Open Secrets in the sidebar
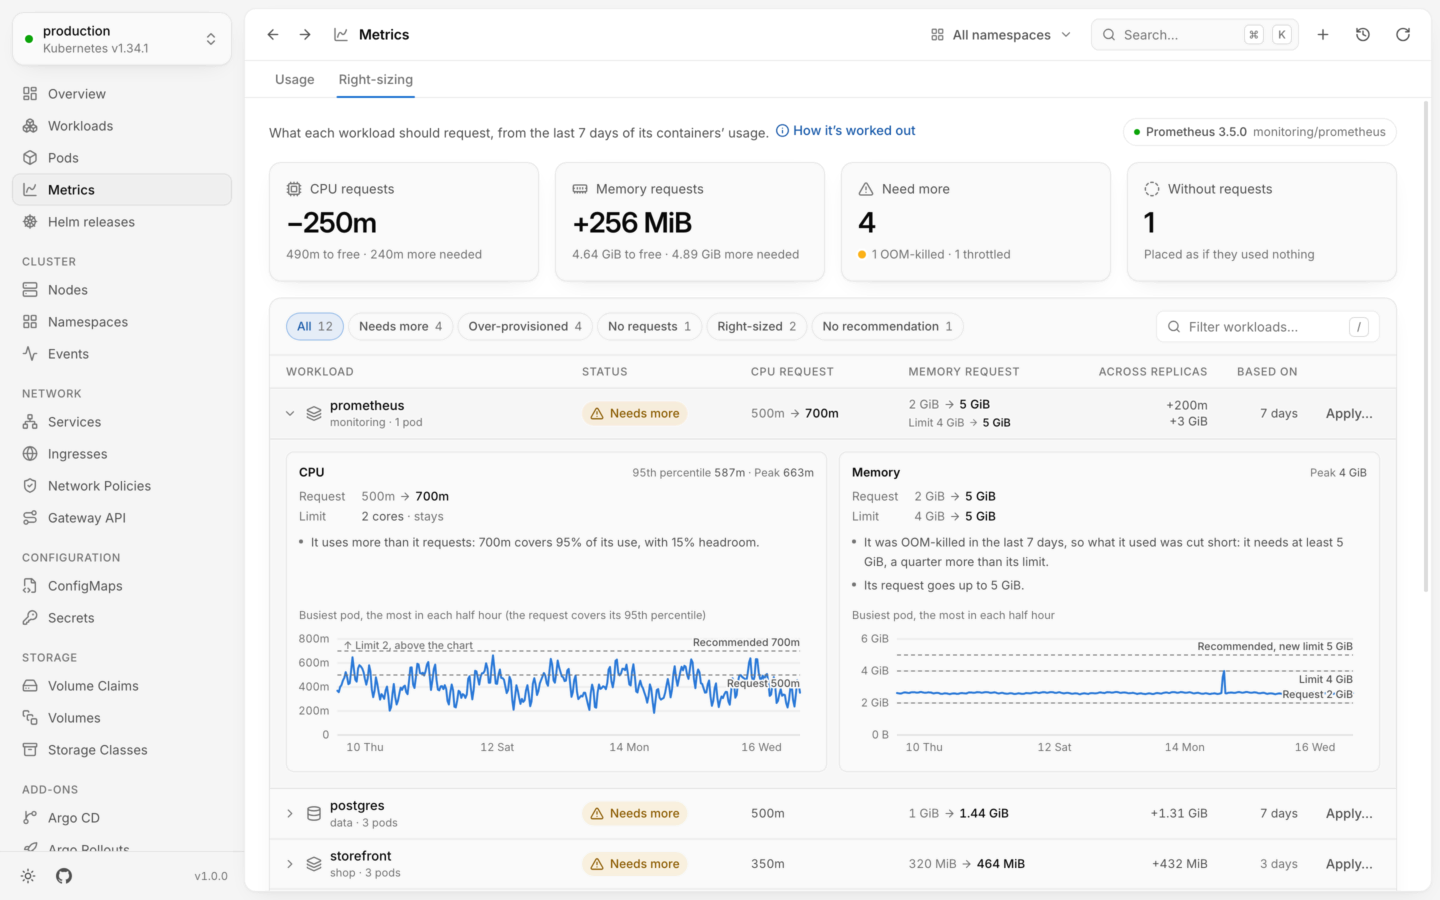This screenshot has width=1440, height=900. 122,618
